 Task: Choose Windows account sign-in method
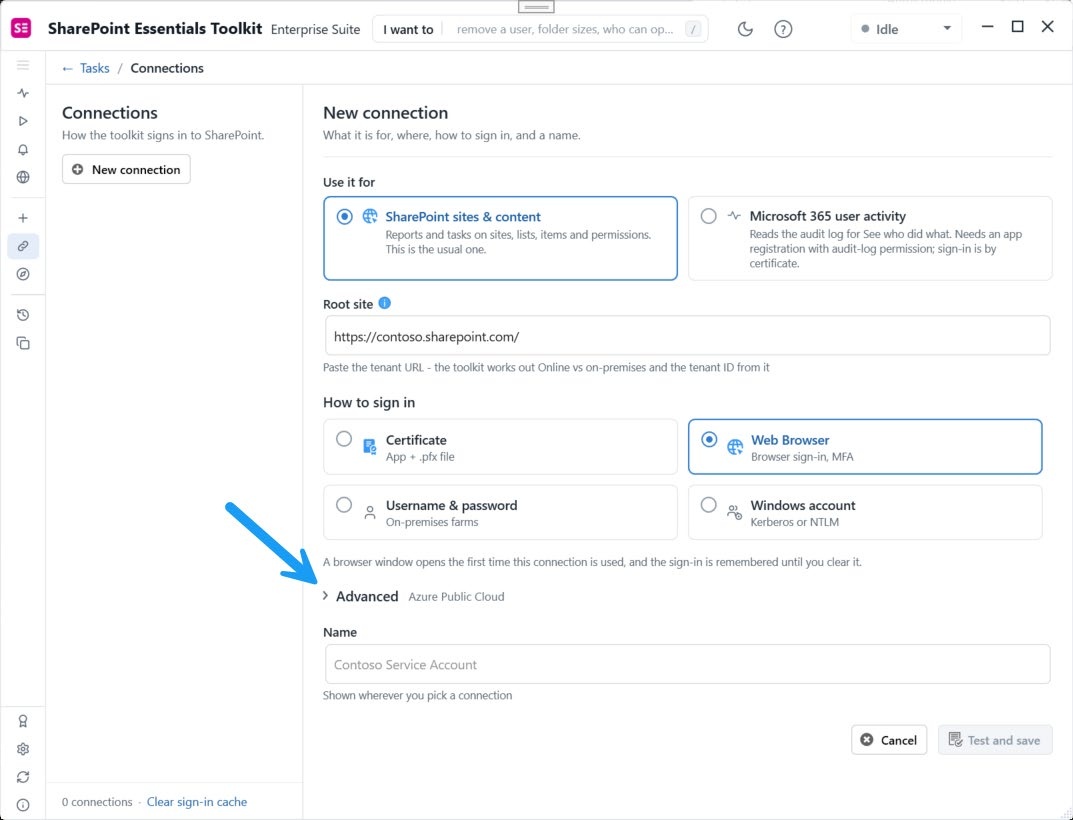865,513
